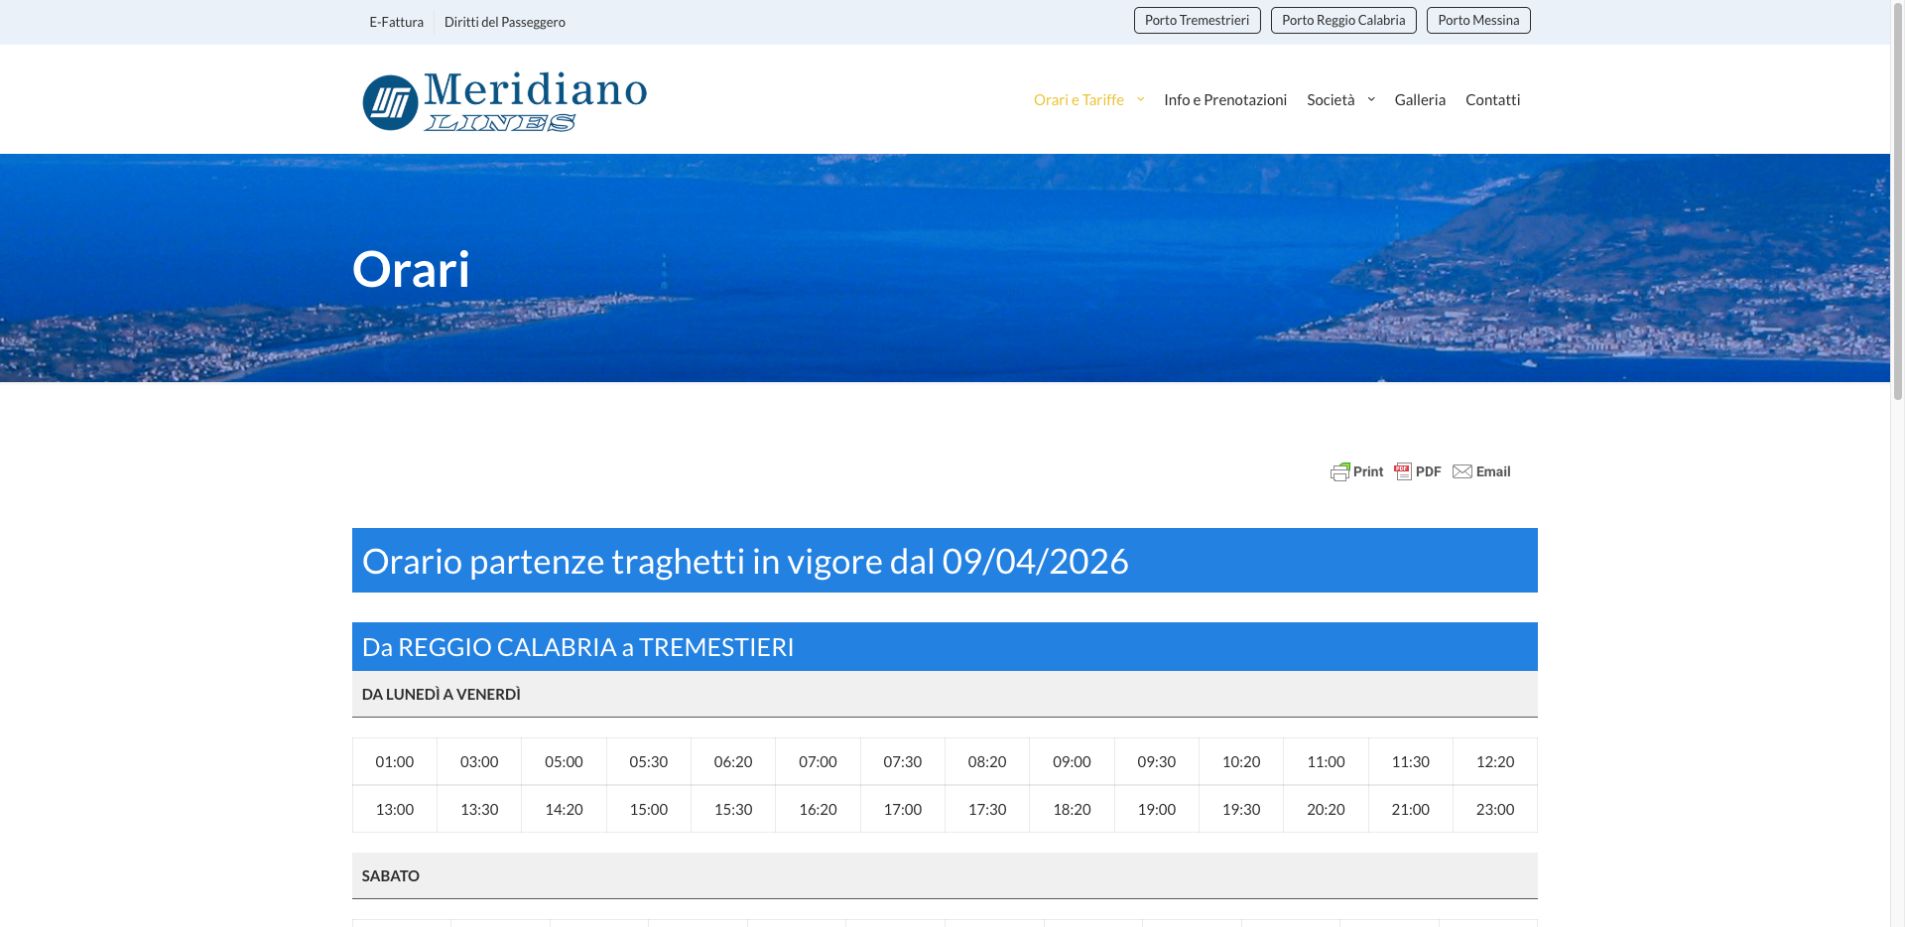Open the E-Fattura link
Viewport: 1905px width, 927px height.
click(396, 22)
